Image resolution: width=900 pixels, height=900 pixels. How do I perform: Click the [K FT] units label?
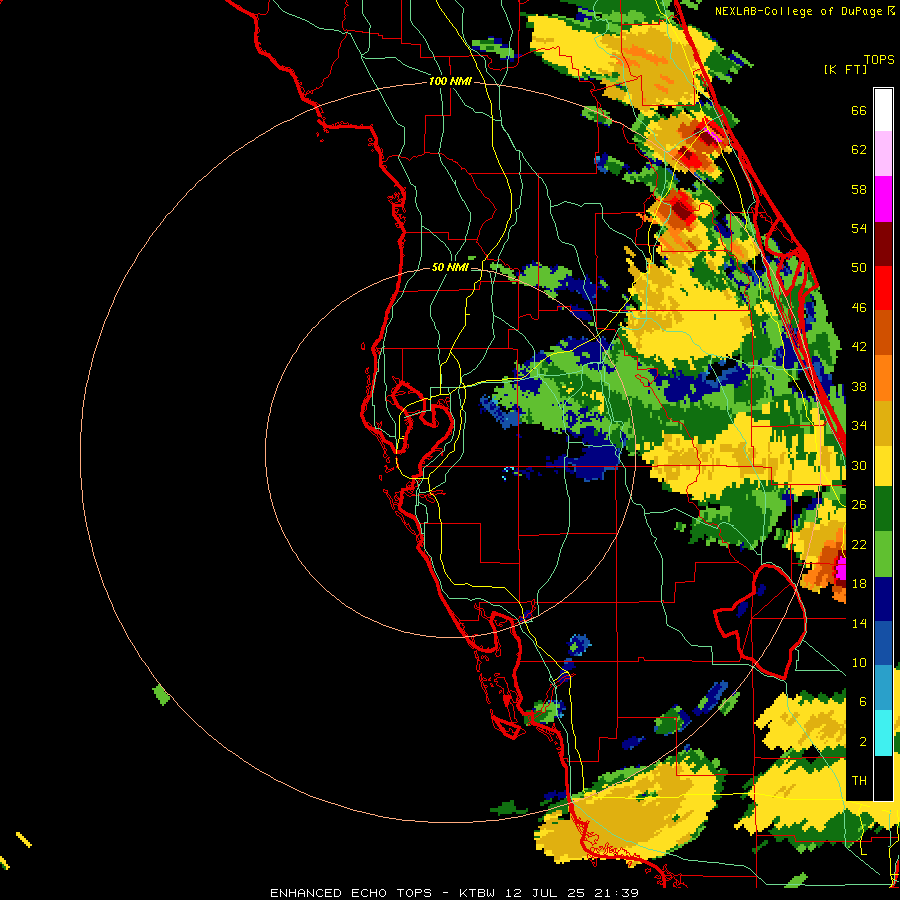(x=845, y=69)
